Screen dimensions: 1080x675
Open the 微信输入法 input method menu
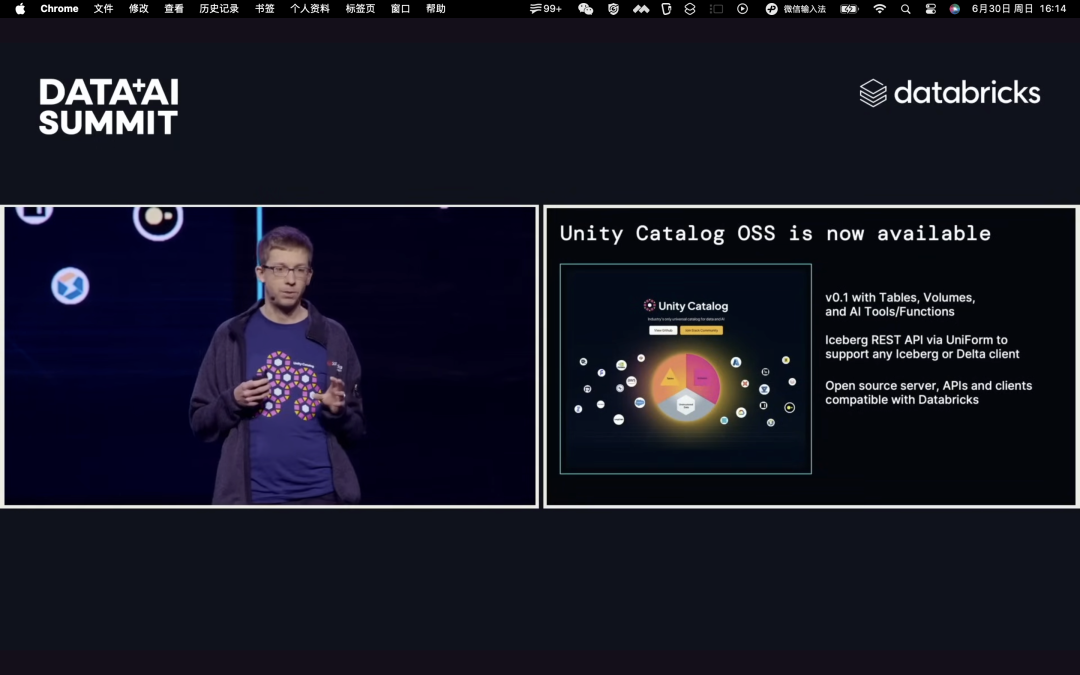[796, 9]
